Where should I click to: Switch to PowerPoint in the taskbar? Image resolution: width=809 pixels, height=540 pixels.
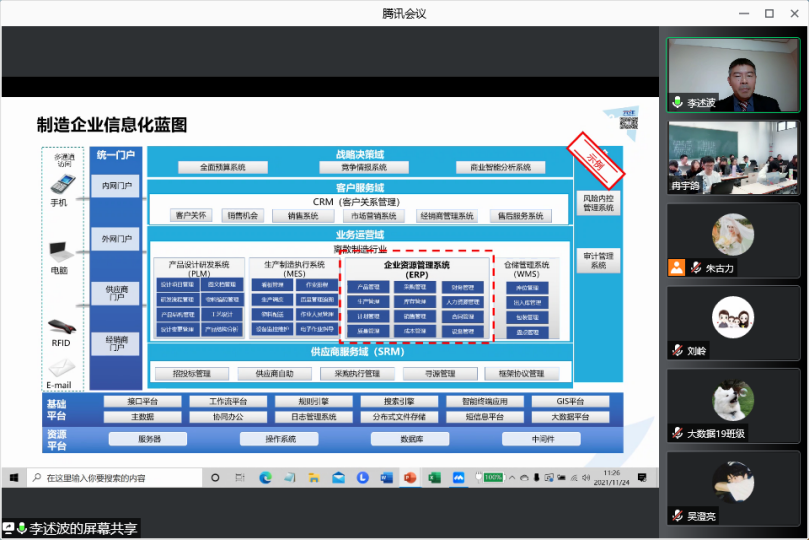coord(410,478)
